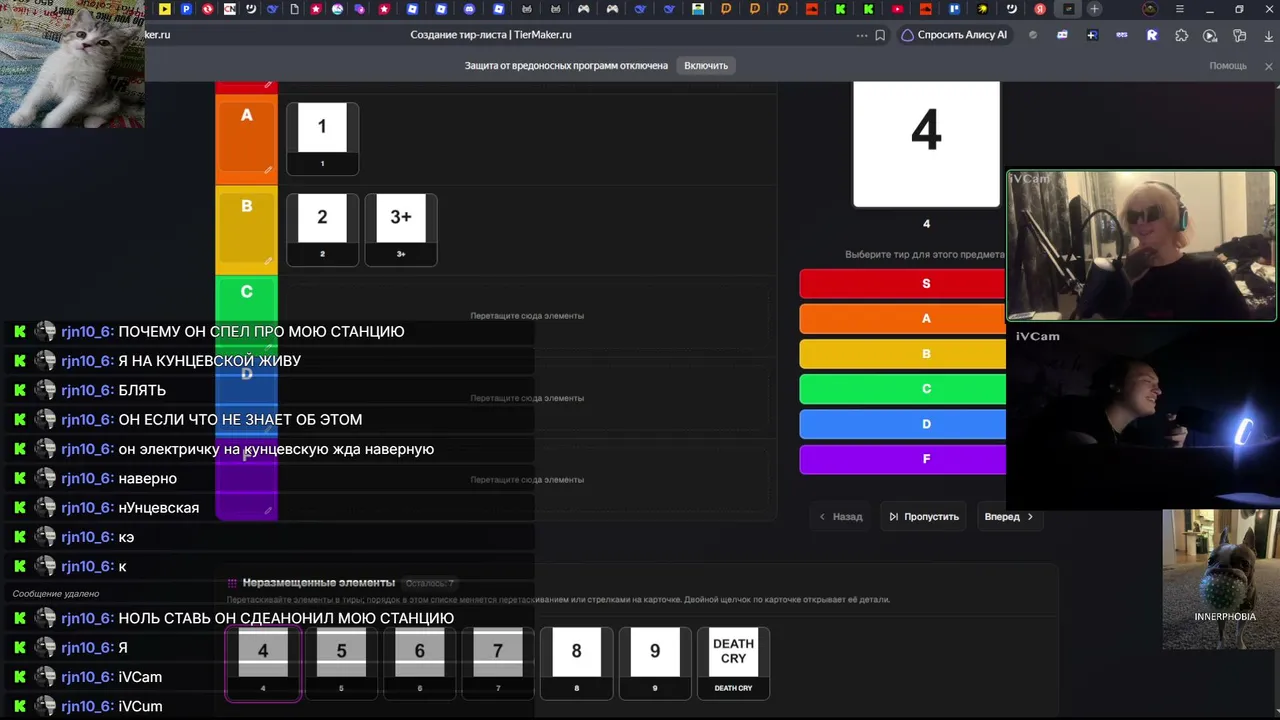Click the large preview card showing 4

point(926,144)
